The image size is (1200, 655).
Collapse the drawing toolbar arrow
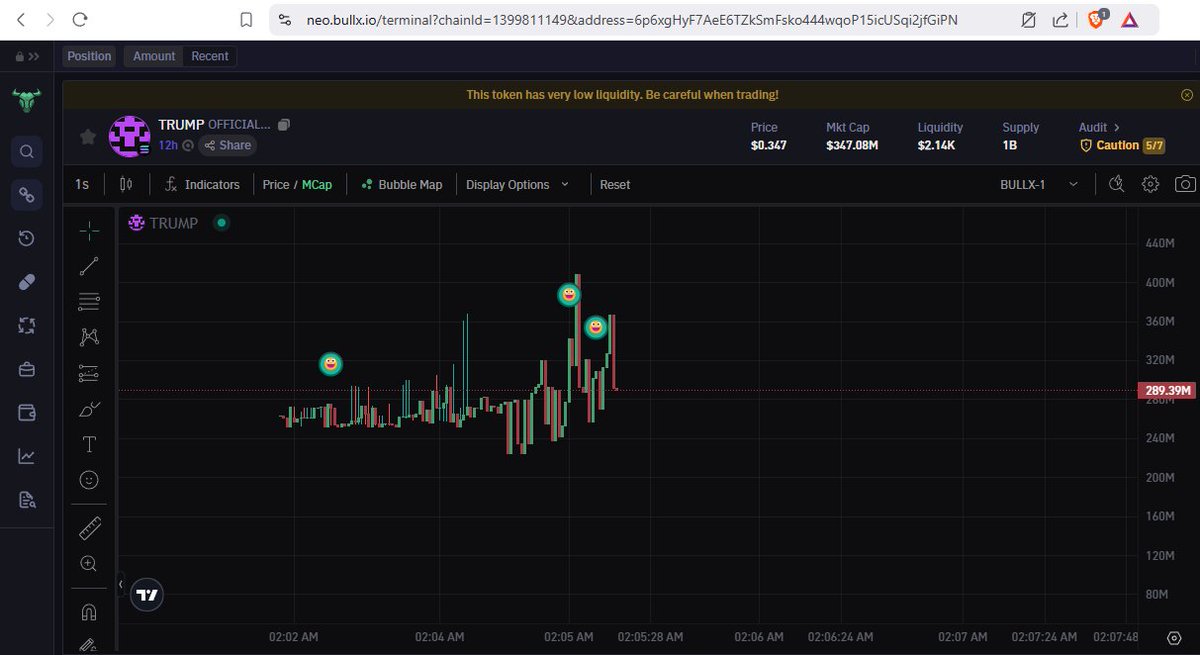[120, 584]
